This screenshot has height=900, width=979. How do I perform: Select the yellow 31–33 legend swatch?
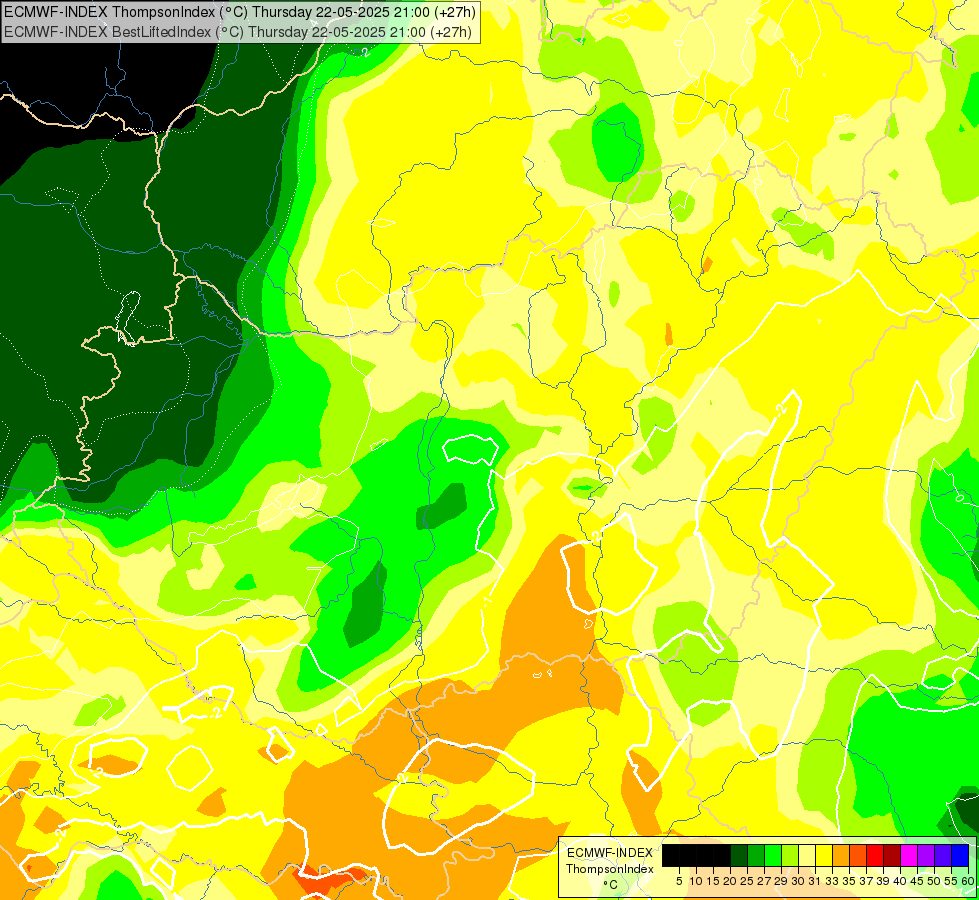(824, 856)
